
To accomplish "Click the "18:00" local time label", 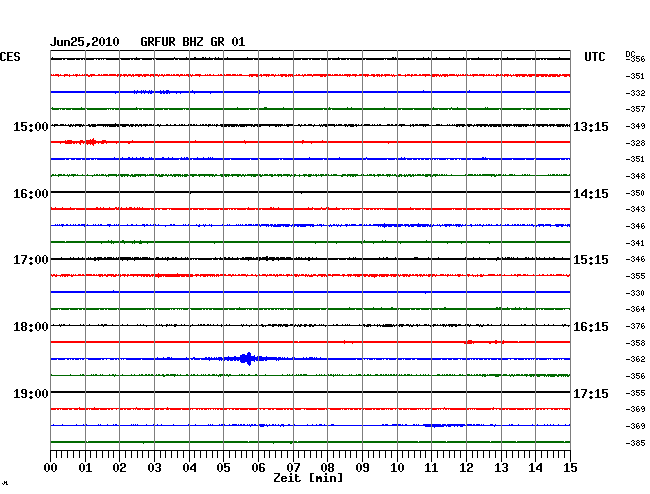I will tap(31, 327).
